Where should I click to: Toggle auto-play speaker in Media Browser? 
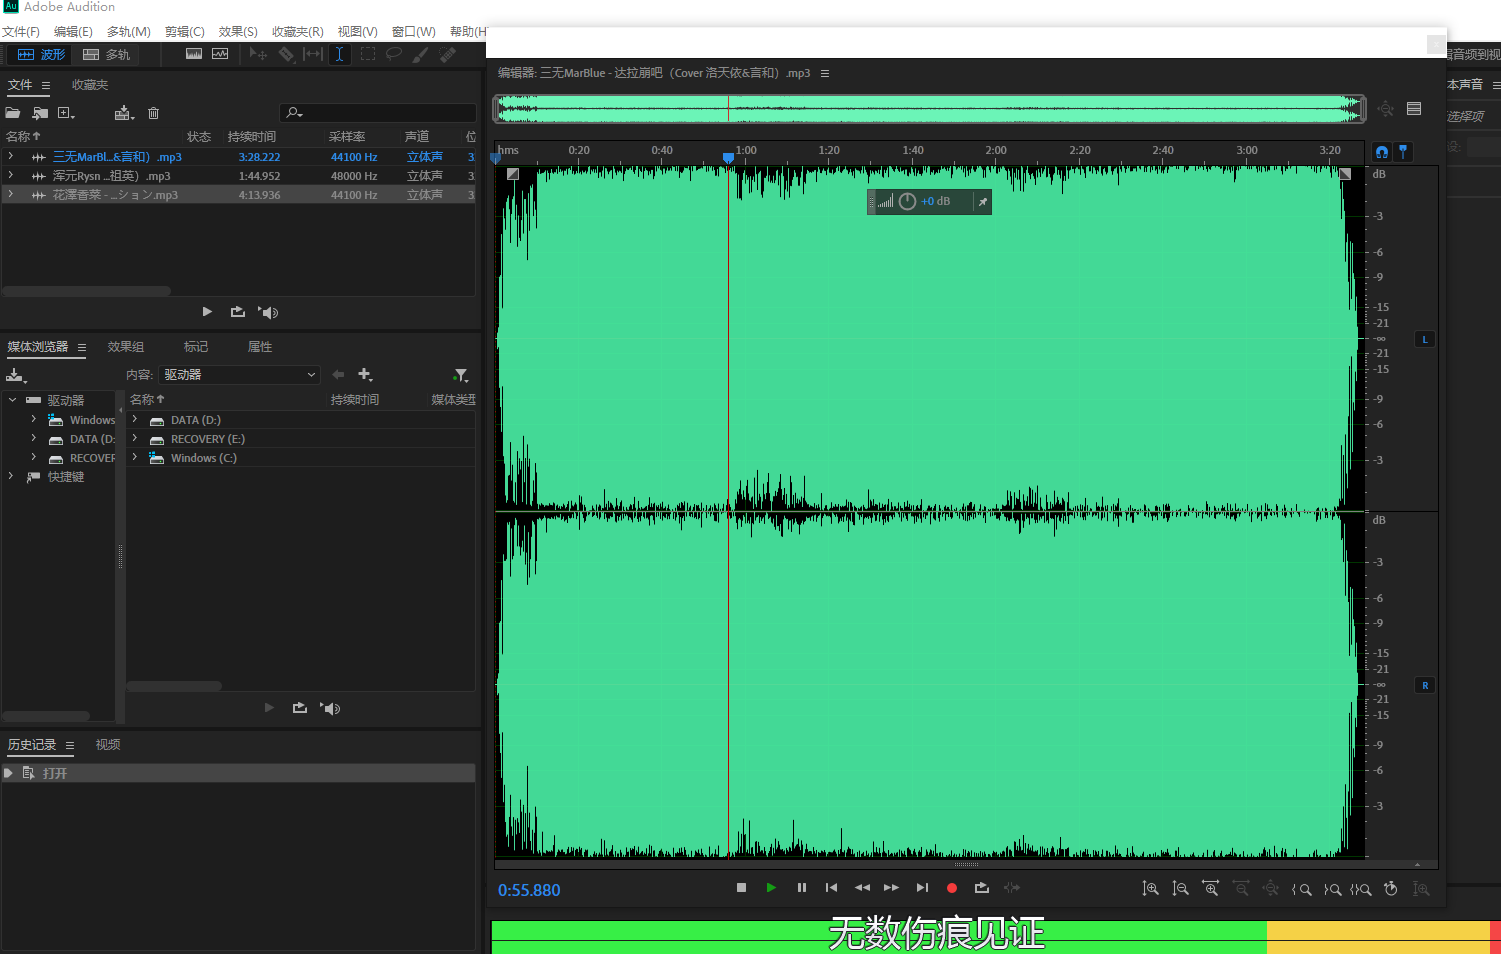point(330,708)
